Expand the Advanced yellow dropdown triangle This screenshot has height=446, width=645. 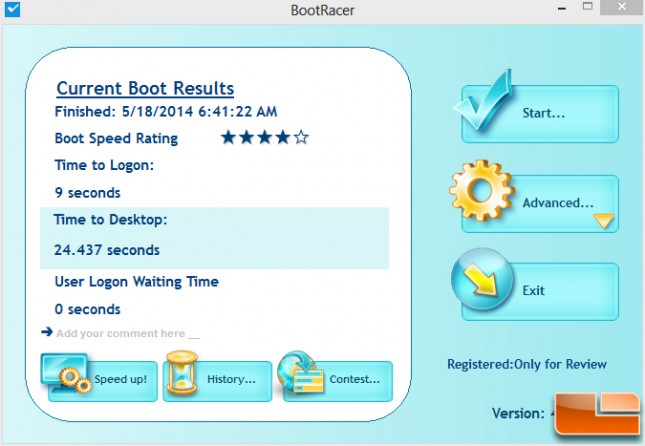coord(604,221)
